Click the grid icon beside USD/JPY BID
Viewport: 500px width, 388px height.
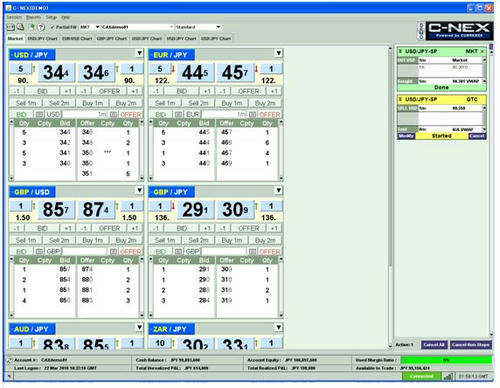(39, 114)
